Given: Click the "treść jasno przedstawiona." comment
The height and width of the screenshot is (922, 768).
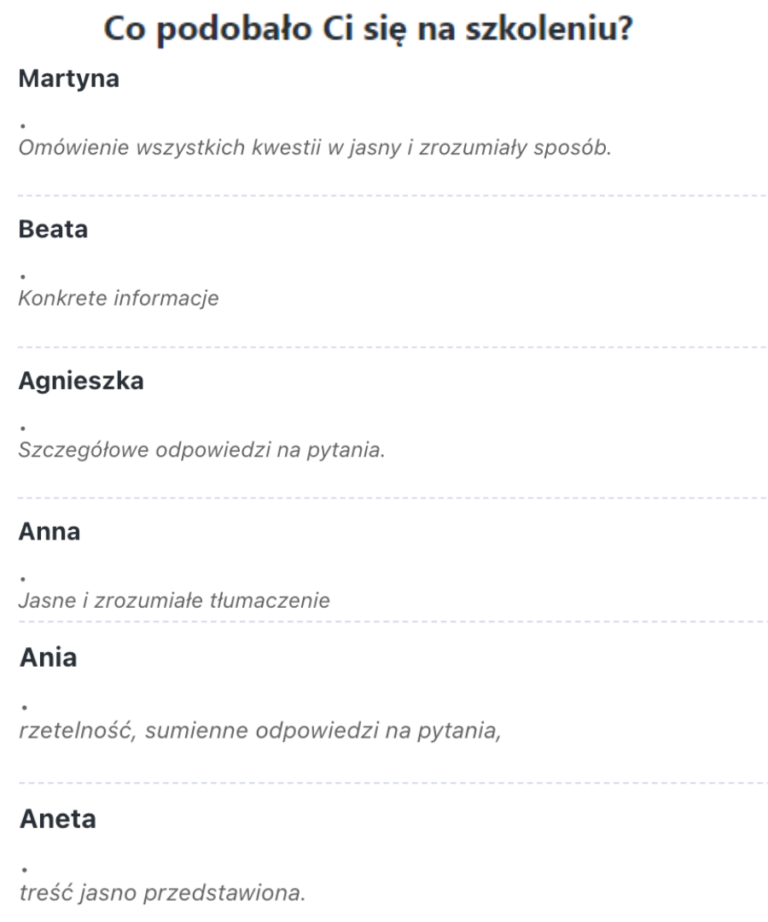Looking at the screenshot, I should (162, 889).
